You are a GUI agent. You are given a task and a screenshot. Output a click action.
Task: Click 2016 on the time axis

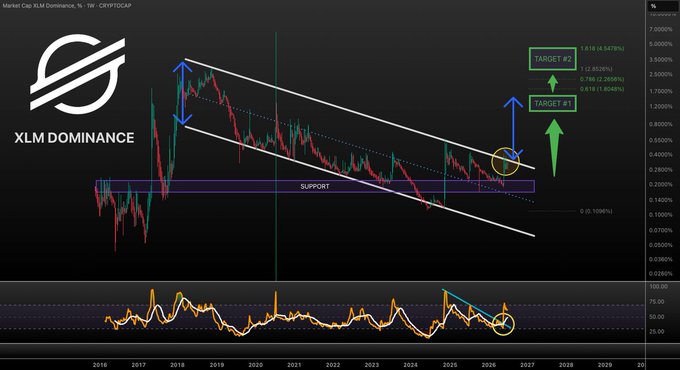click(100, 365)
